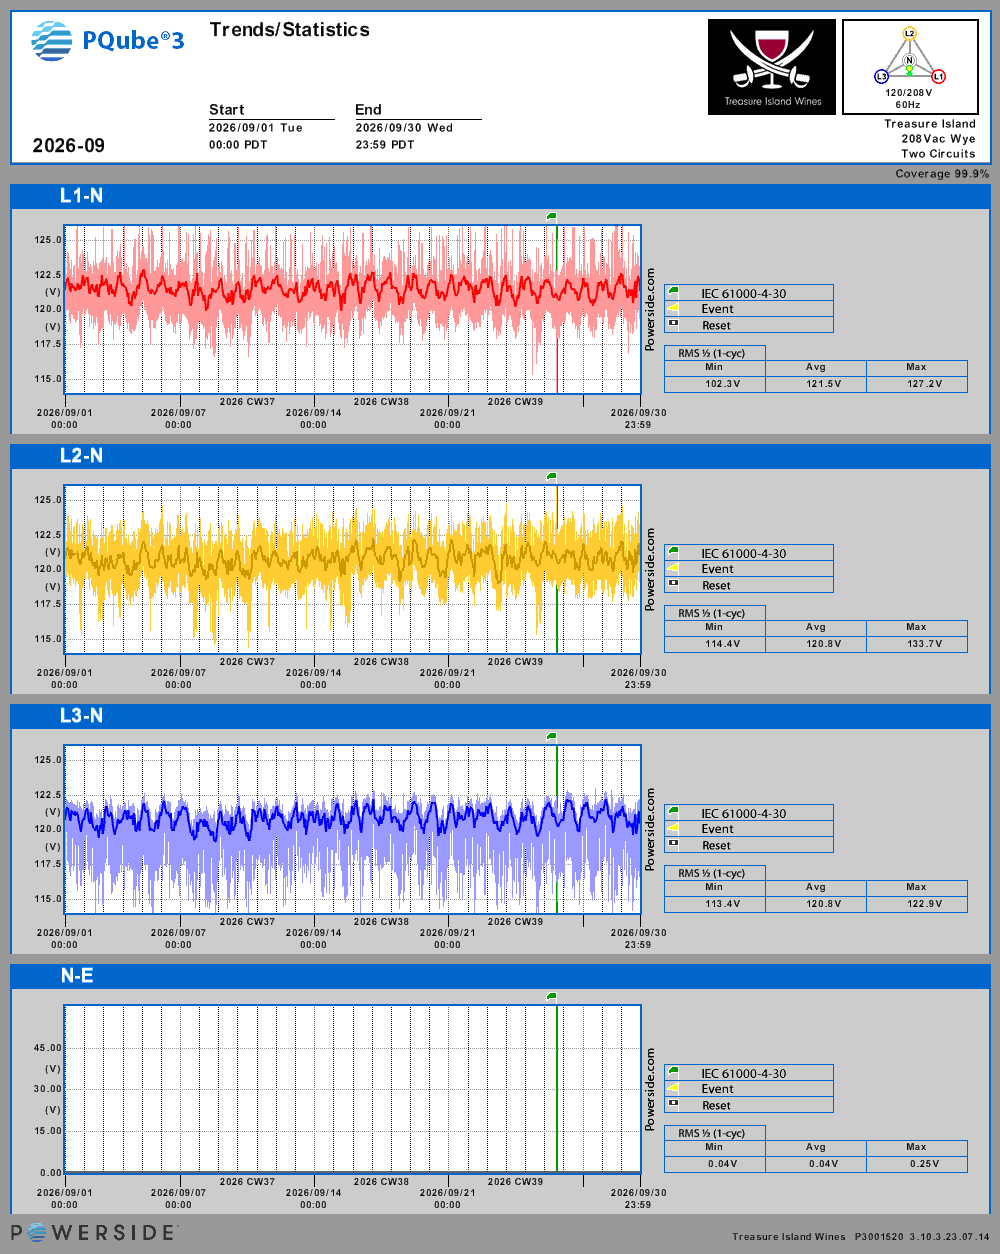The height and width of the screenshot is (1254, 1000).
Task: Click End date 2026/09/30 Wed
Action: pyautogui.click(x=404, y=128)
